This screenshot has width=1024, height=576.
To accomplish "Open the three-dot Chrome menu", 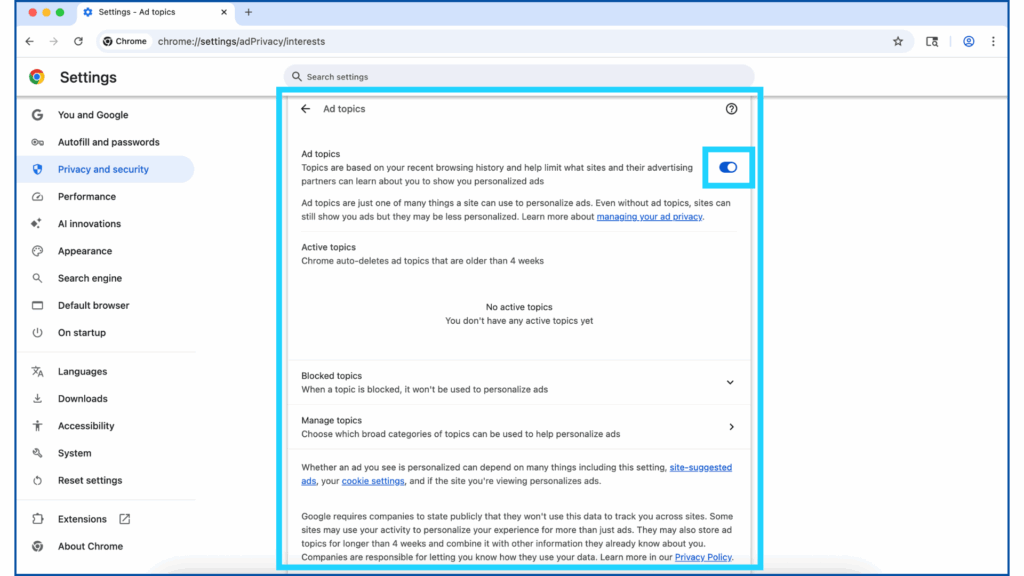I will point(993,42).
